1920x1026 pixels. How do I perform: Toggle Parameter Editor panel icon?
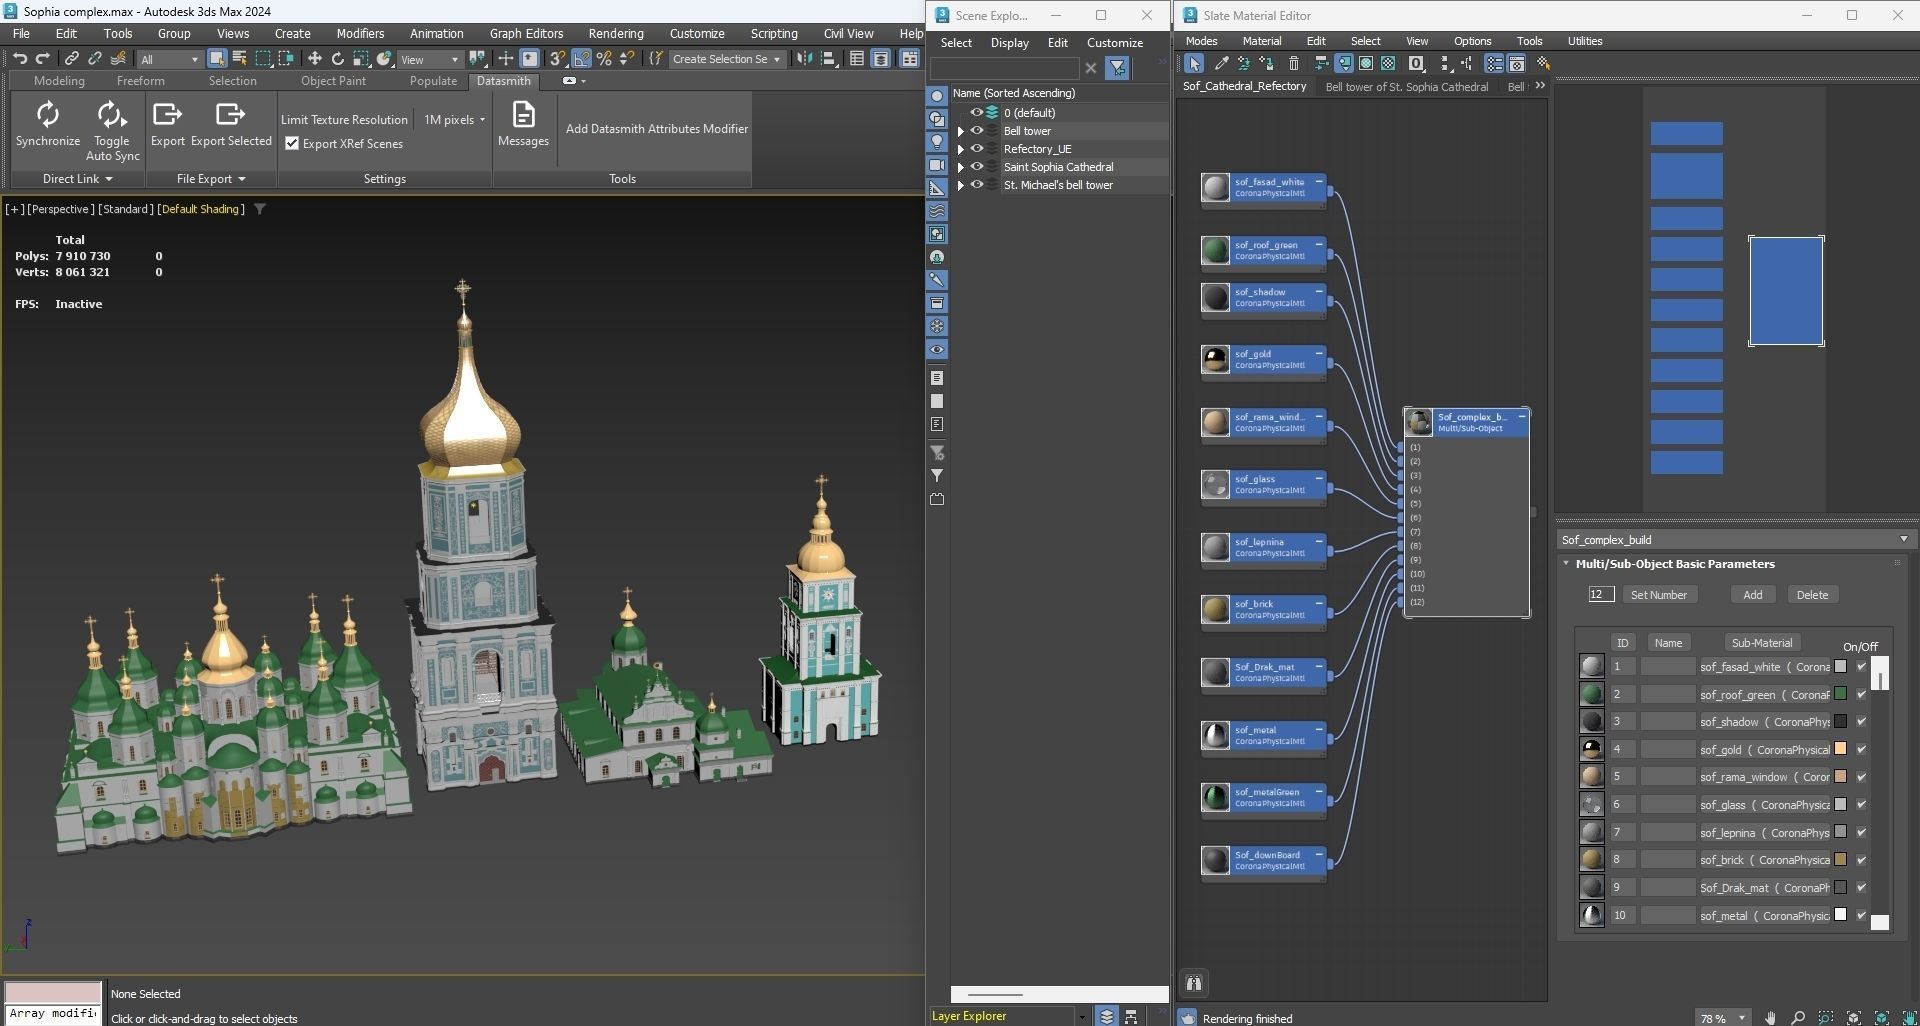(x=1517, y=63)
